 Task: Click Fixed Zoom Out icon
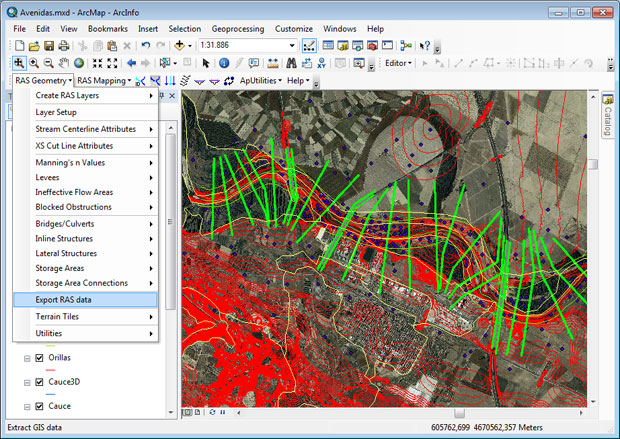click(x=112, y=63)
